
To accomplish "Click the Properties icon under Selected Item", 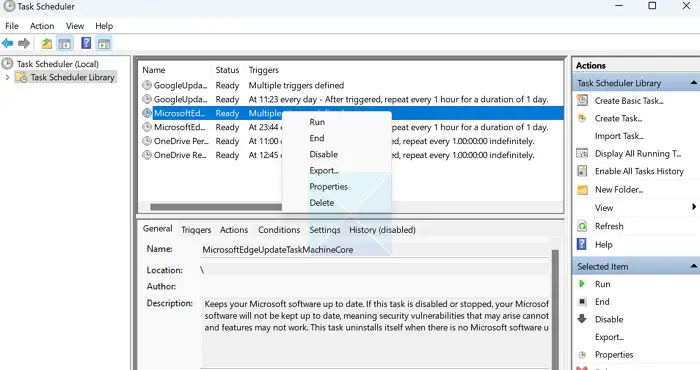I will click(582, 355).
